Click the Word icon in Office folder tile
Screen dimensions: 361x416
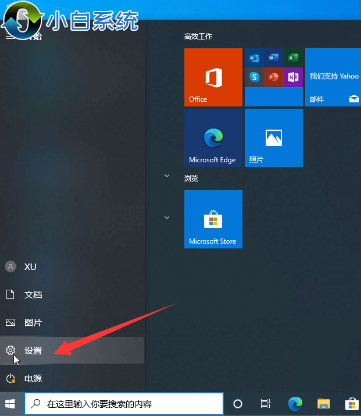tap(274, 58)
